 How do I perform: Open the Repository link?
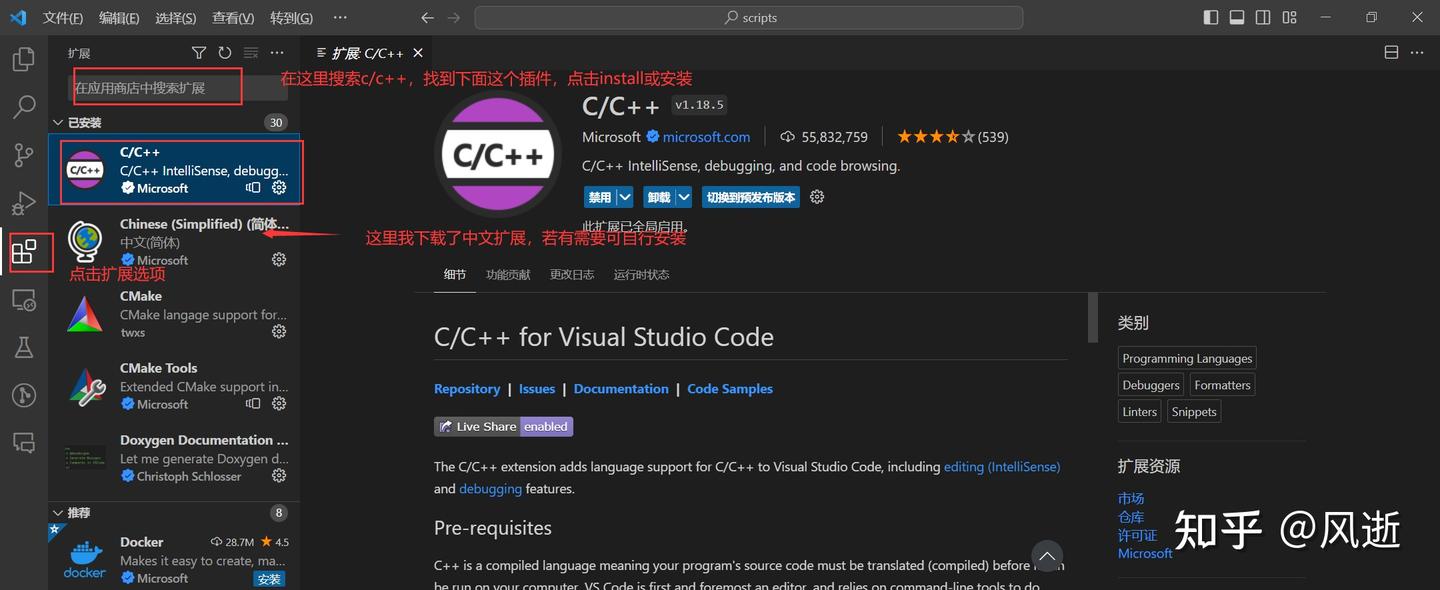pos(467,388)
